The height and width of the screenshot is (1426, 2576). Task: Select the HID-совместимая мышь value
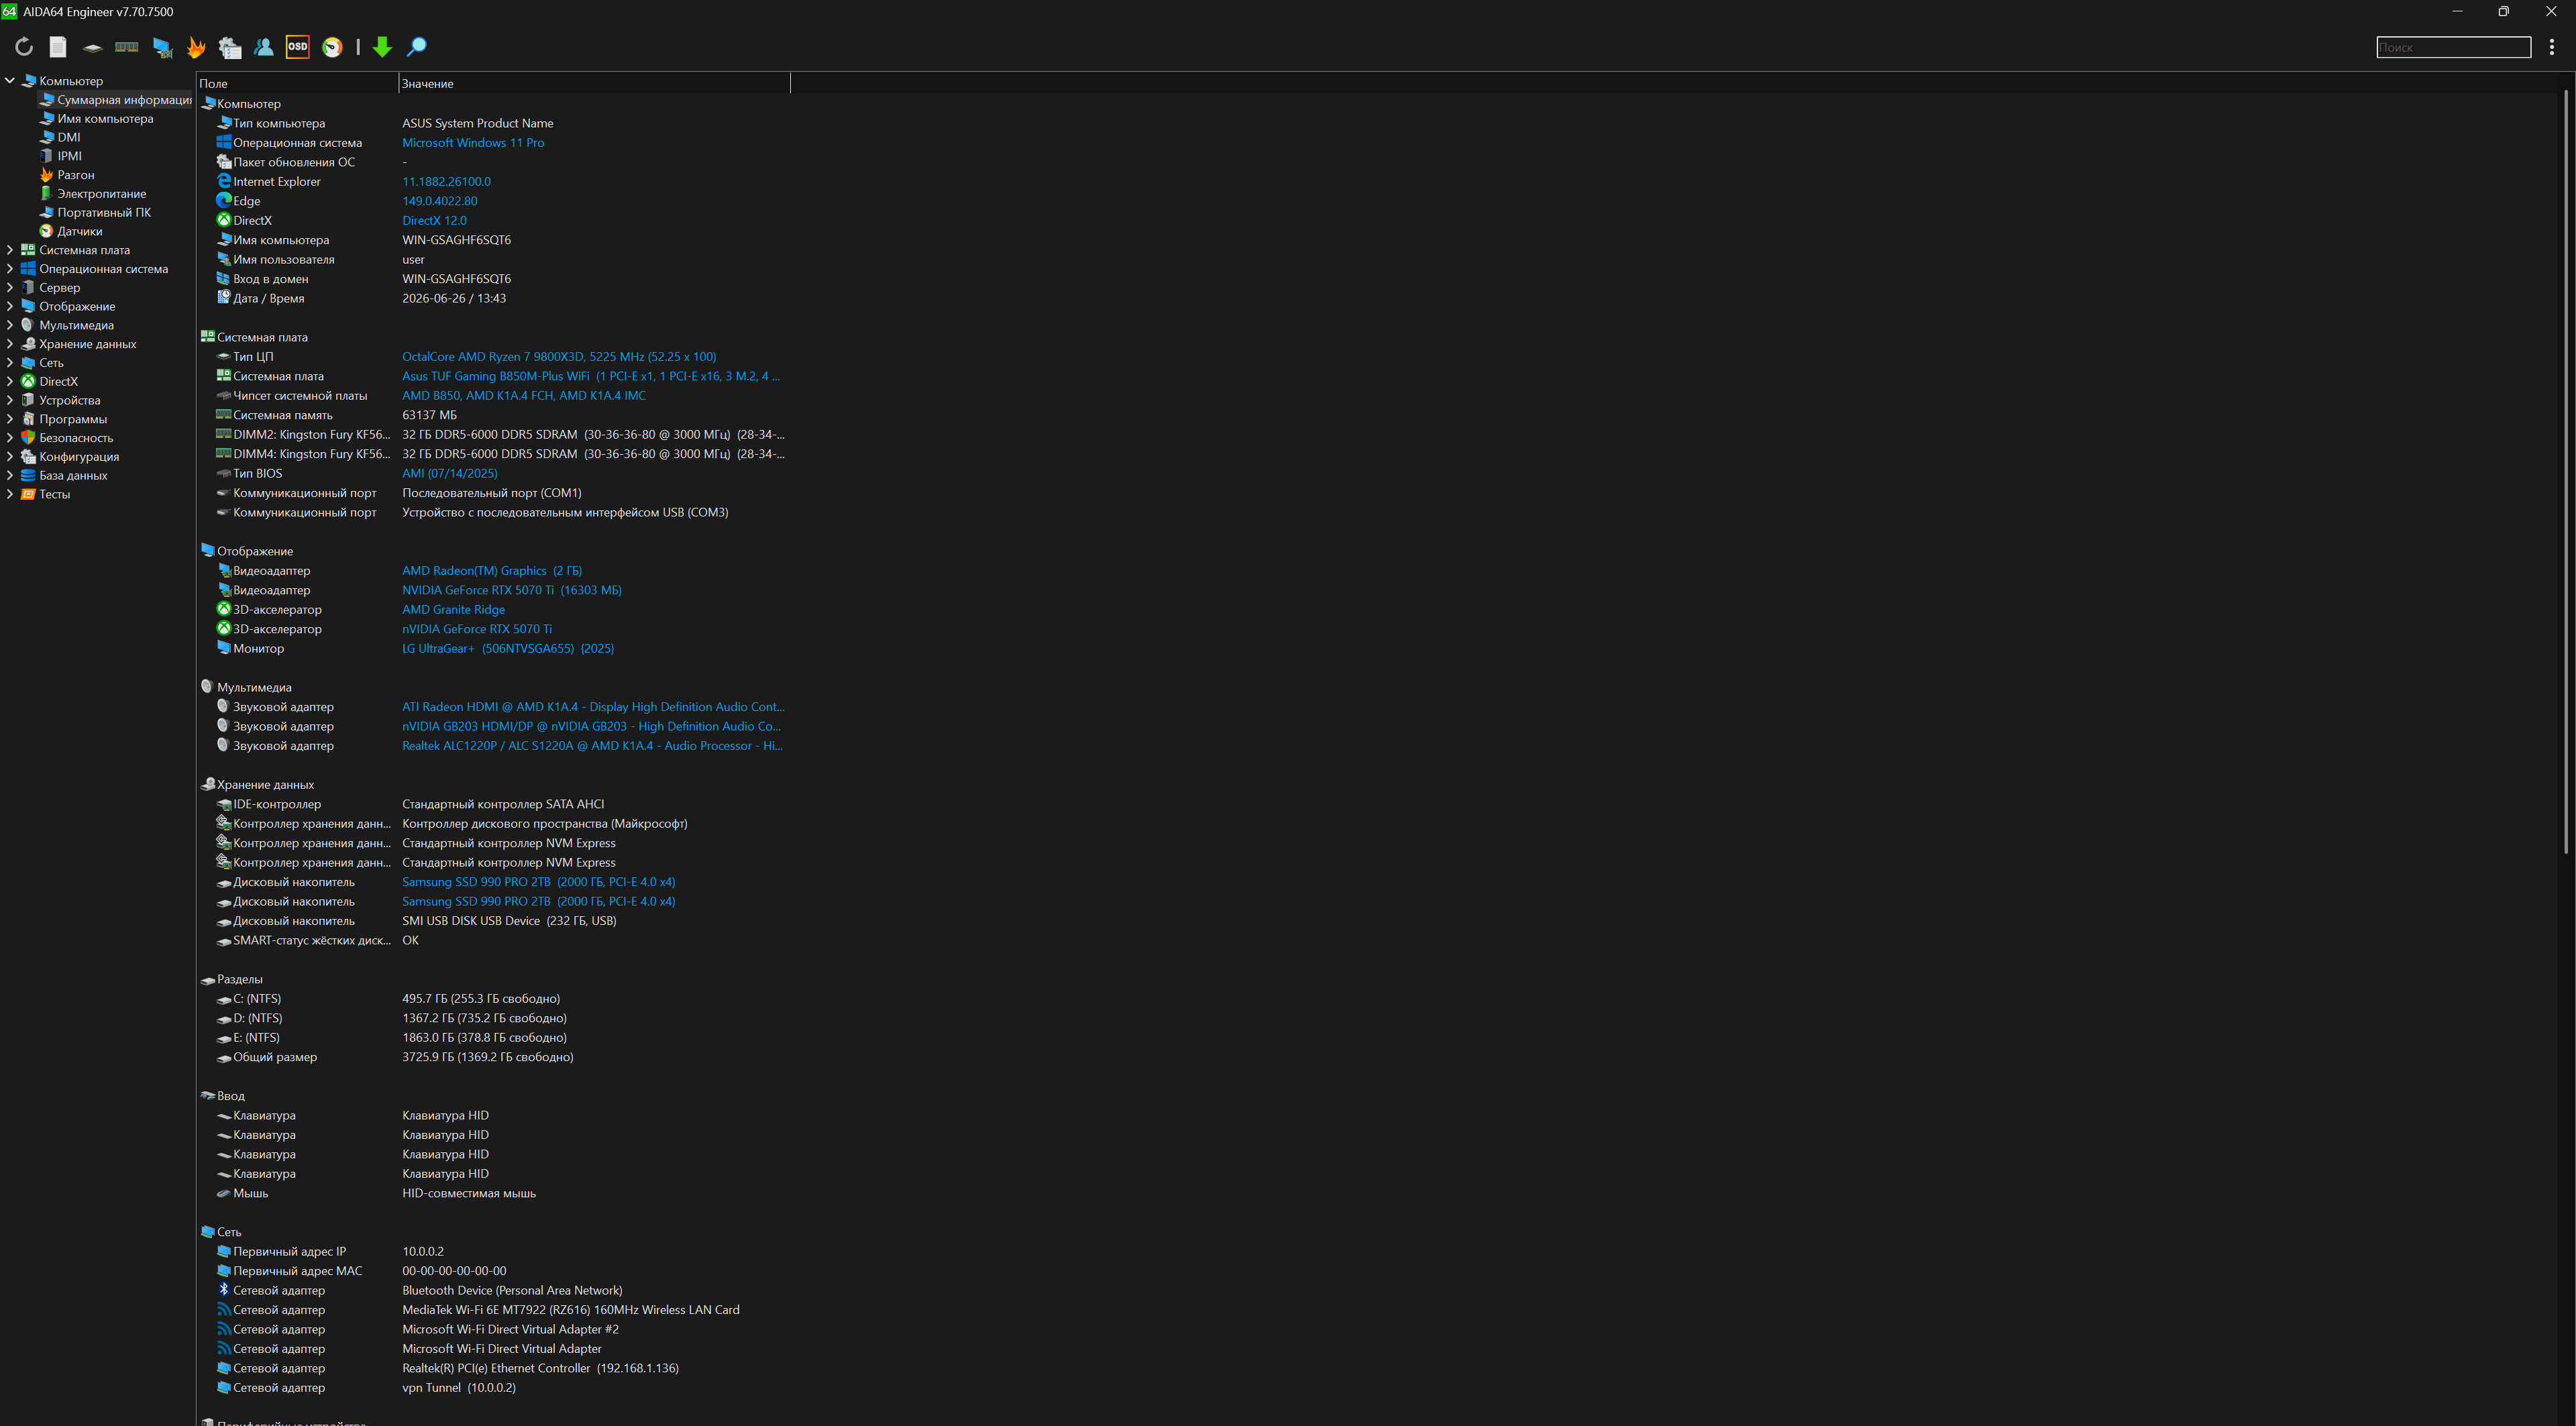point(469,1193)
